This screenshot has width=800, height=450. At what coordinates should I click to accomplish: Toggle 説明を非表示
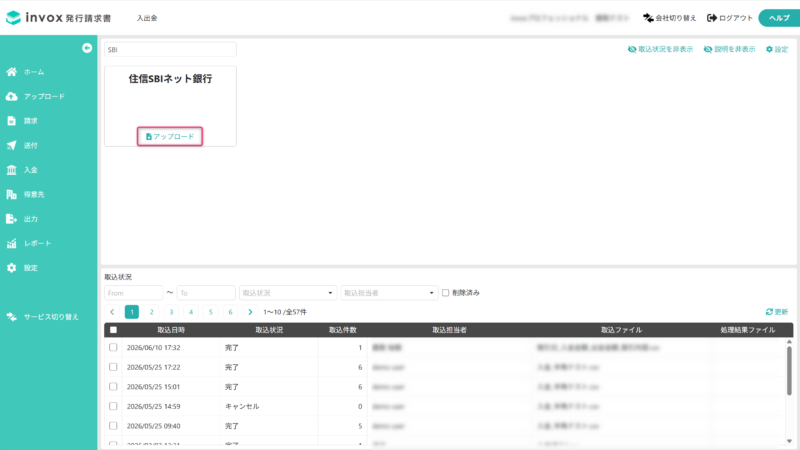click(729, 49)
